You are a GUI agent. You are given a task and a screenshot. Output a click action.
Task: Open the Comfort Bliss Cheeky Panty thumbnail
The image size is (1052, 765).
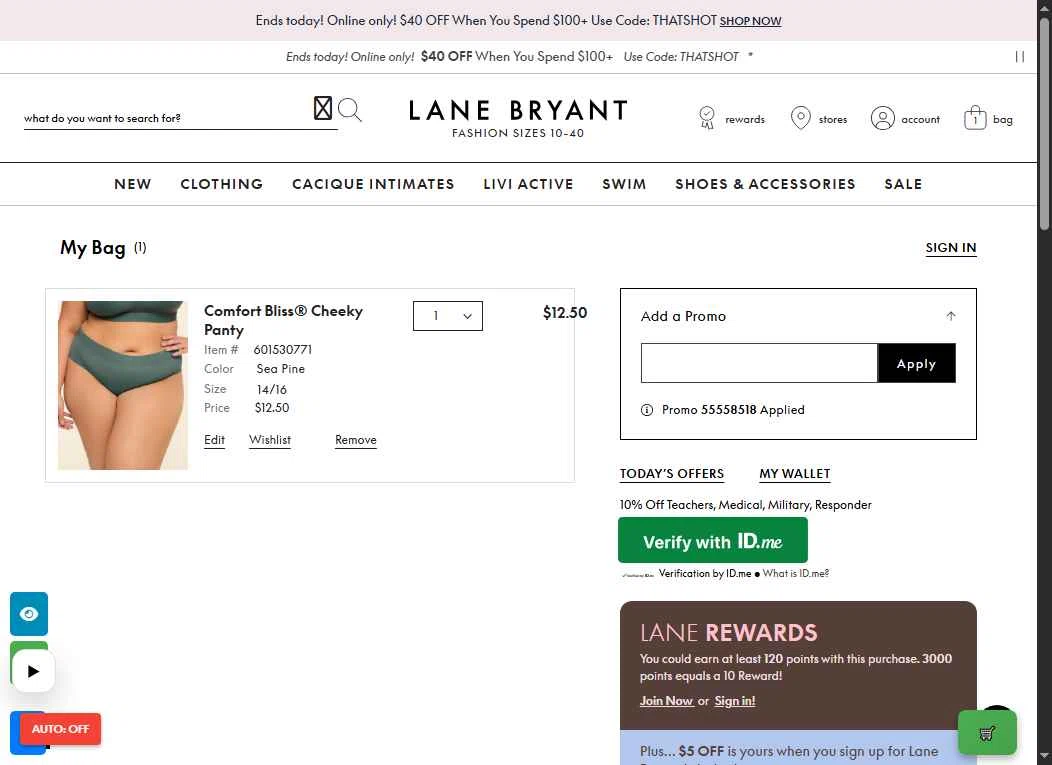[123, 385]
